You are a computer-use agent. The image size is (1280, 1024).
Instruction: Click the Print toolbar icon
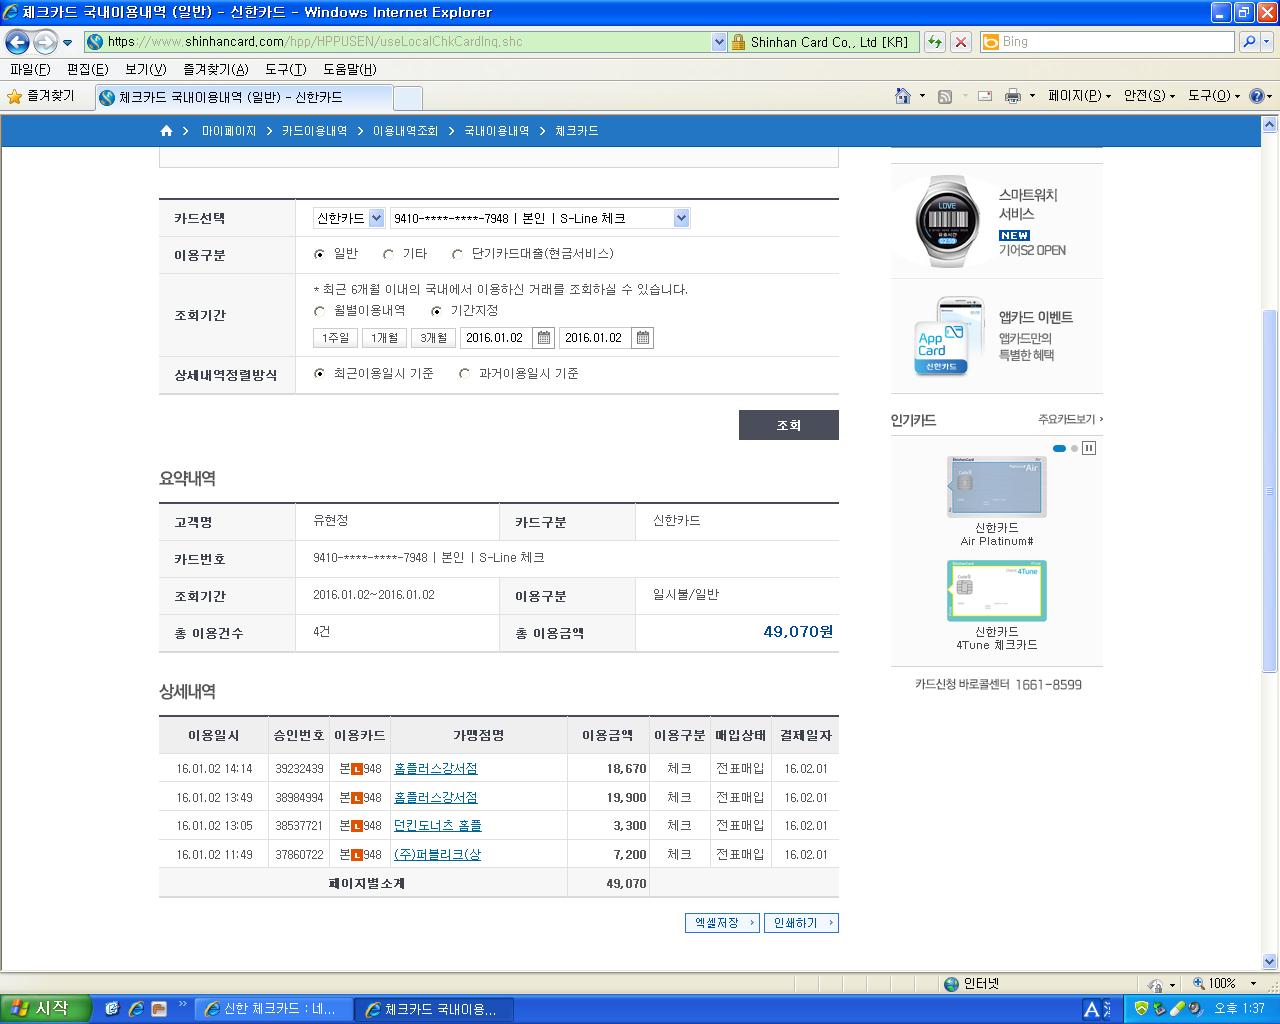click(1012, 96)
